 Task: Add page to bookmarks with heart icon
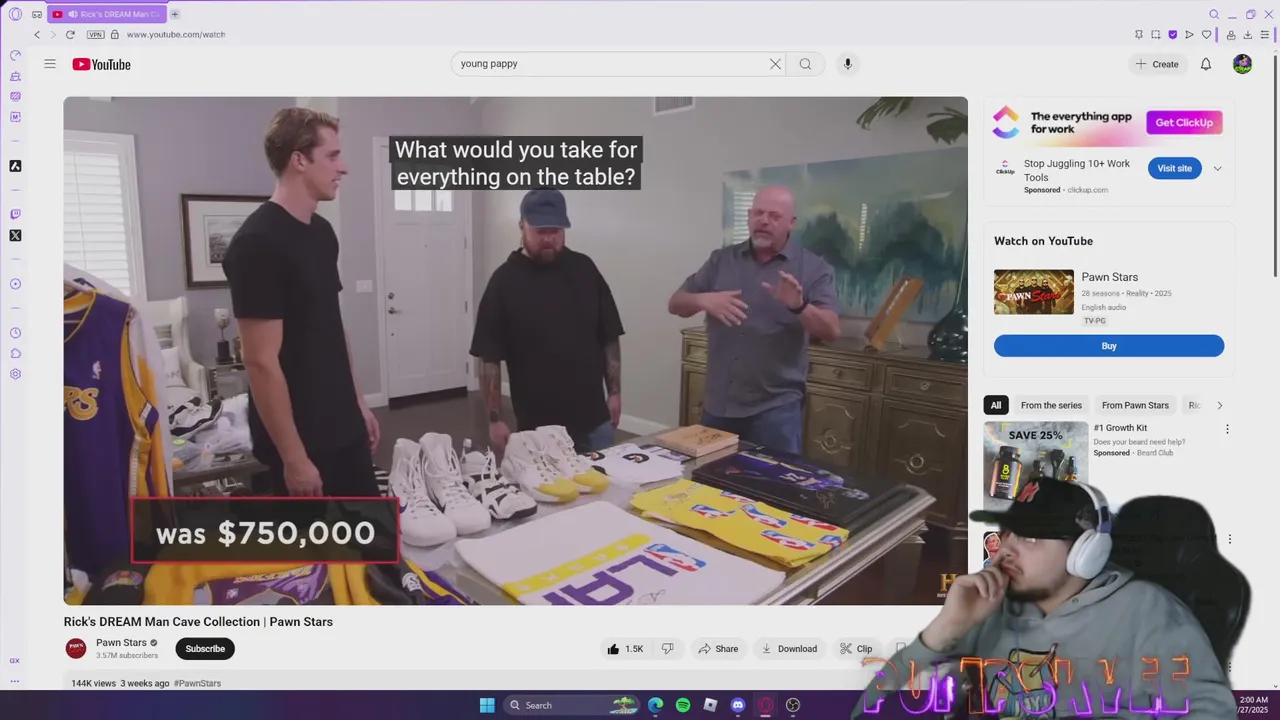click(1206, 34)
